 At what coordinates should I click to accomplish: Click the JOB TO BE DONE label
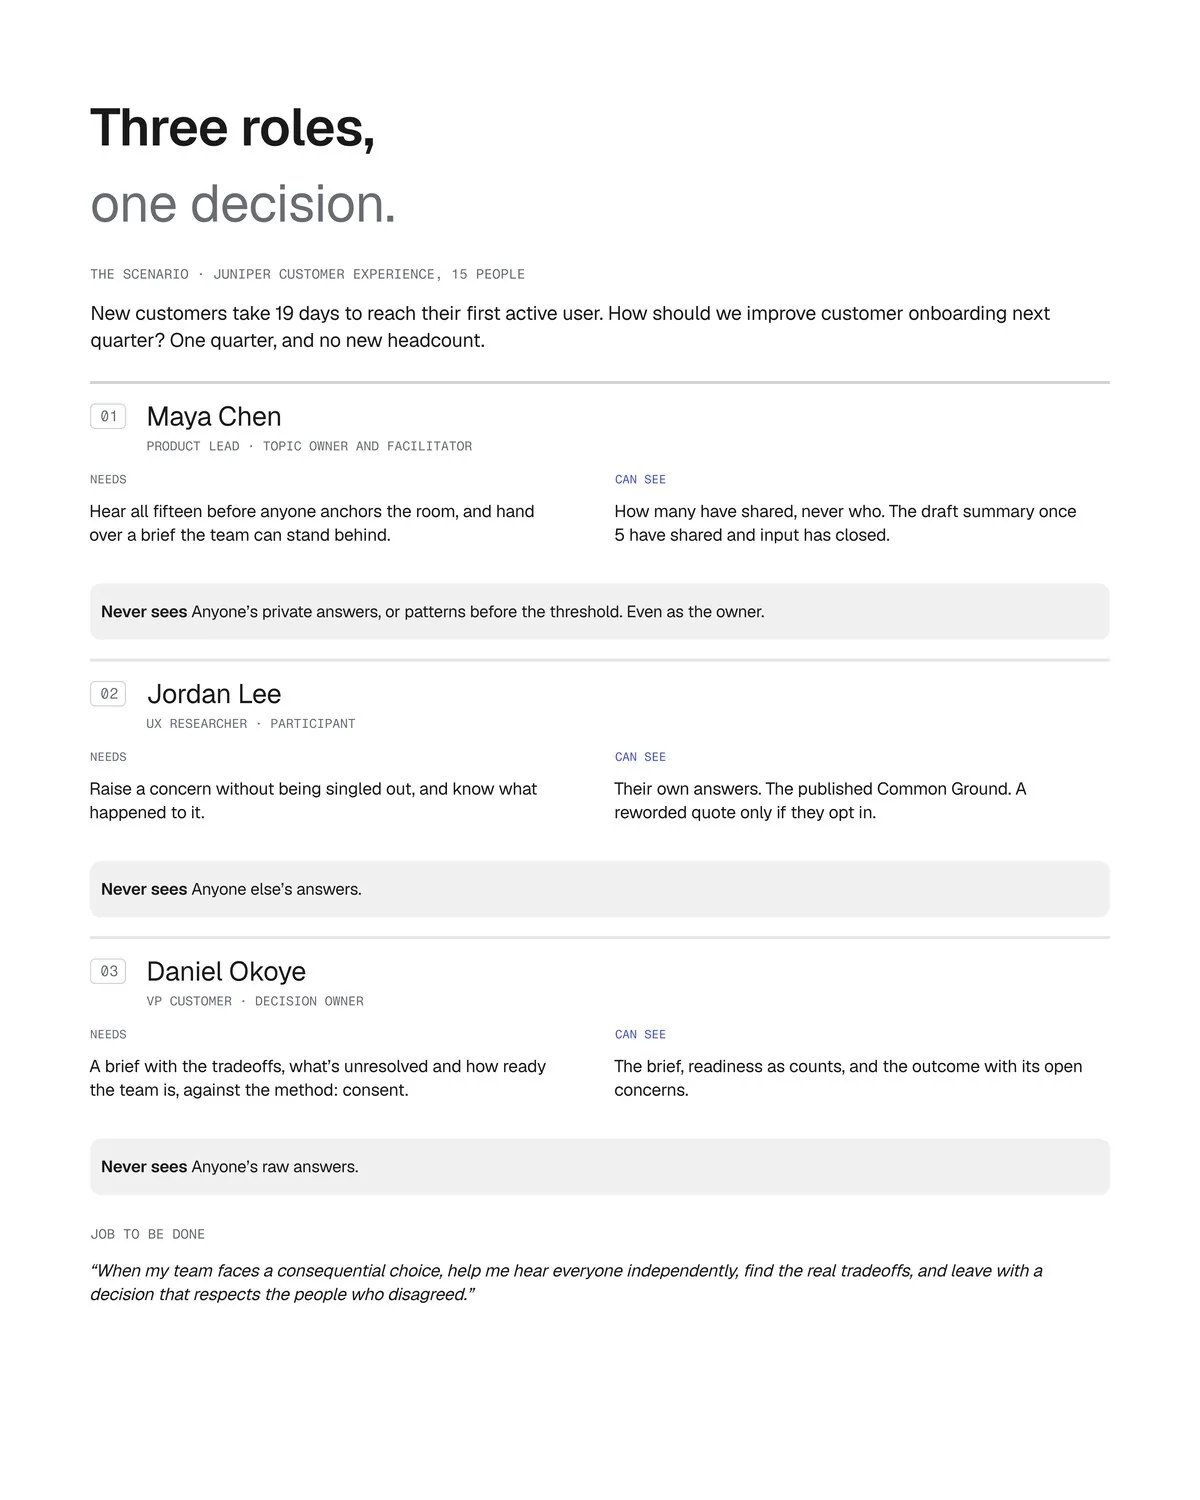pos(147,1235)
